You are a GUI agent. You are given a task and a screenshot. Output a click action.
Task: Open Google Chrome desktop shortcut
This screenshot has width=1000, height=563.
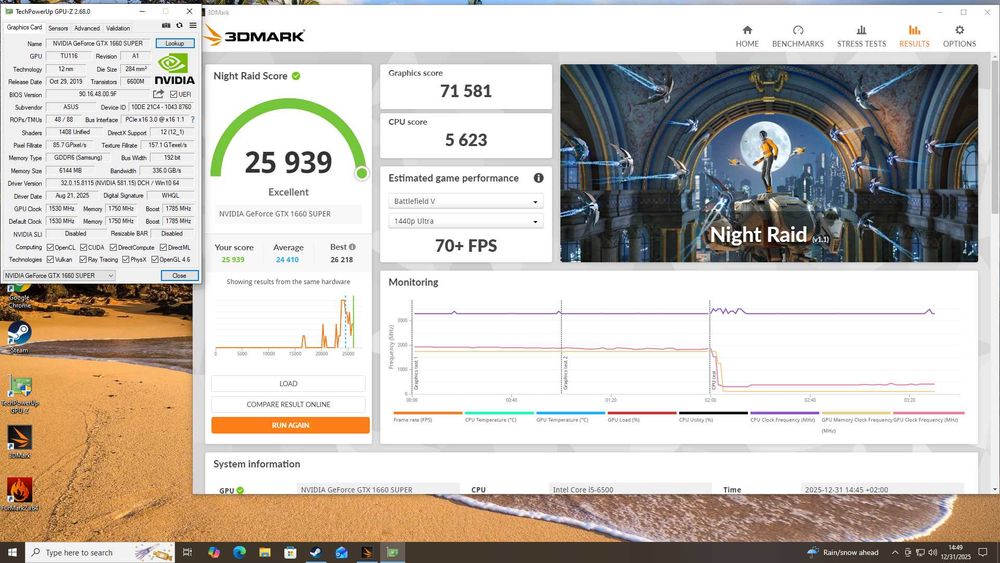point(19,296)
